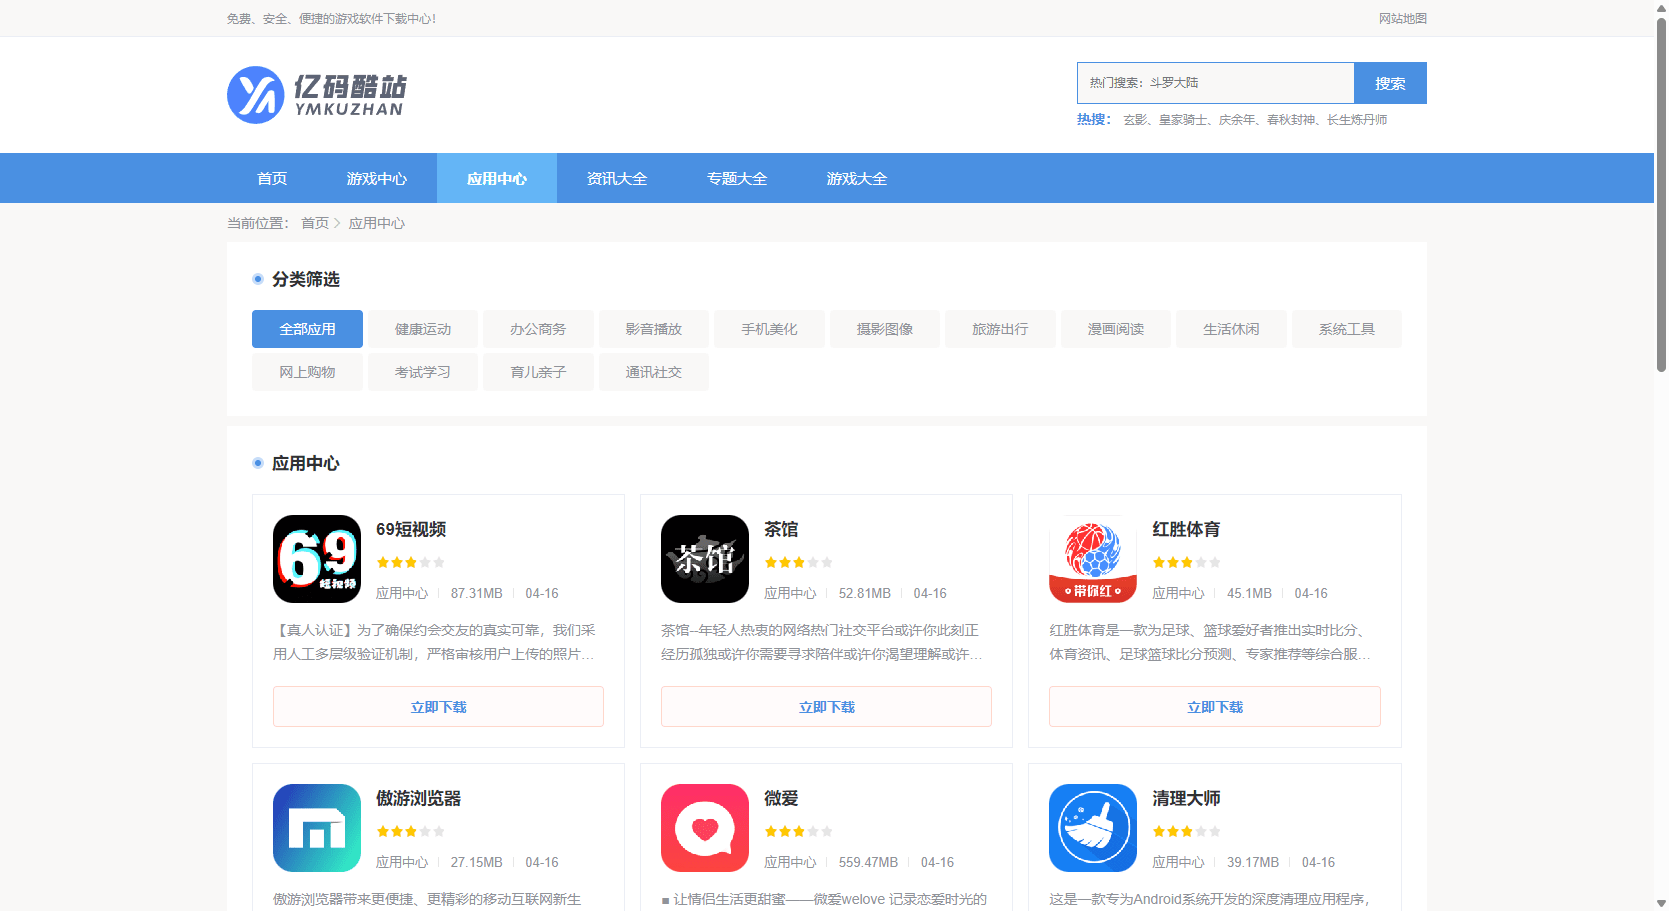Open the 傲游浏览器 app icon

(x=317, y=828)
